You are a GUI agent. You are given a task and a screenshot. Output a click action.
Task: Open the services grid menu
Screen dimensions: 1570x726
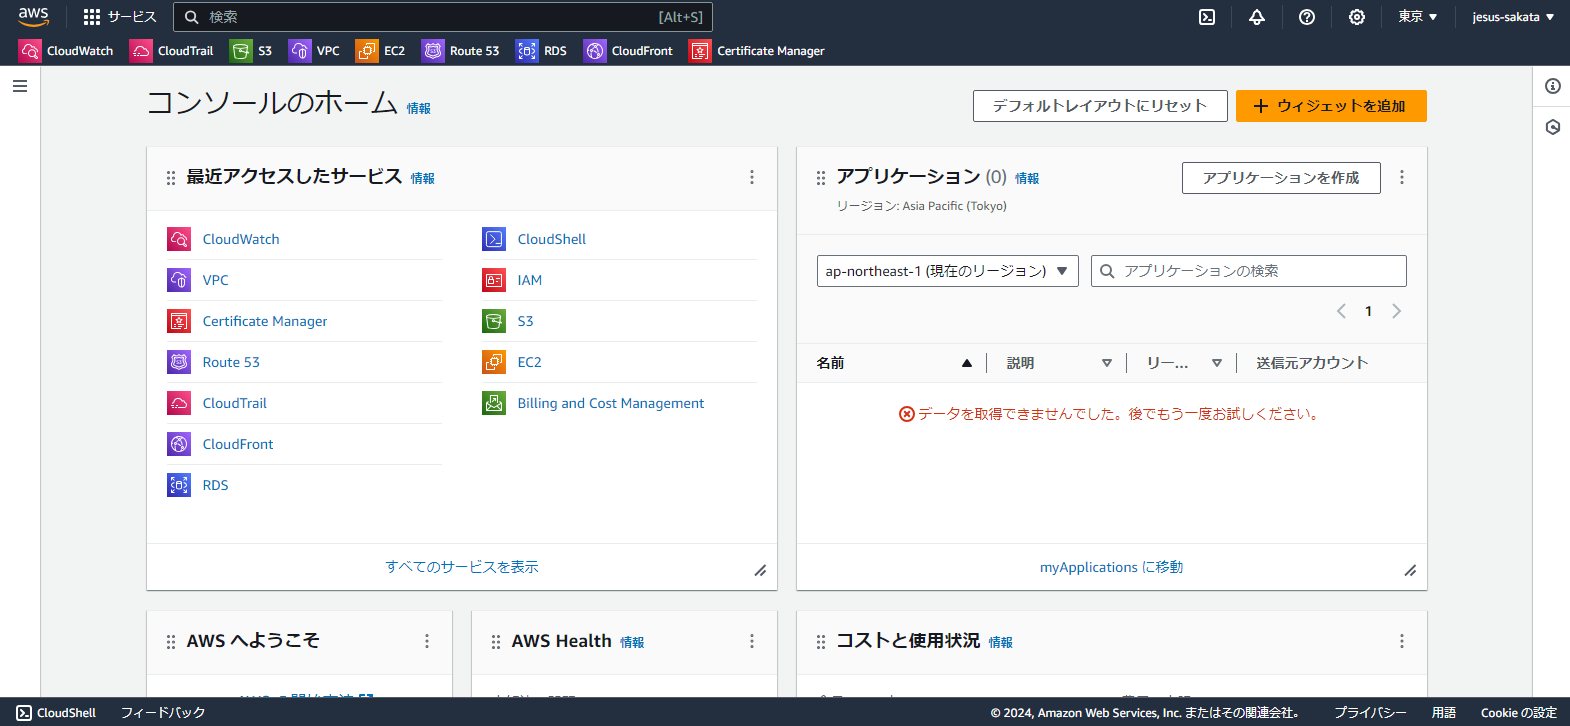tap(120, 17)
